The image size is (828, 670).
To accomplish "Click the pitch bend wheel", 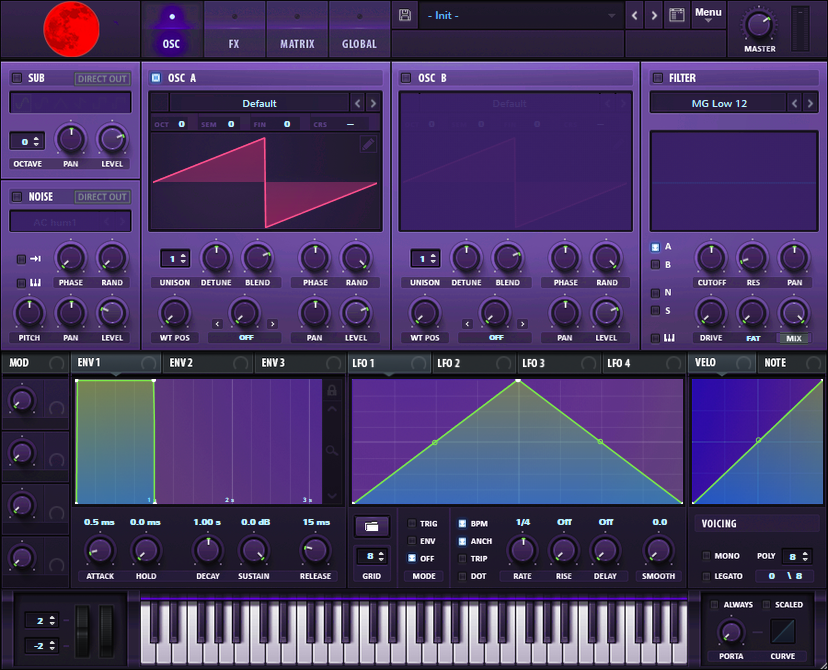I will [x=82, y=631].
